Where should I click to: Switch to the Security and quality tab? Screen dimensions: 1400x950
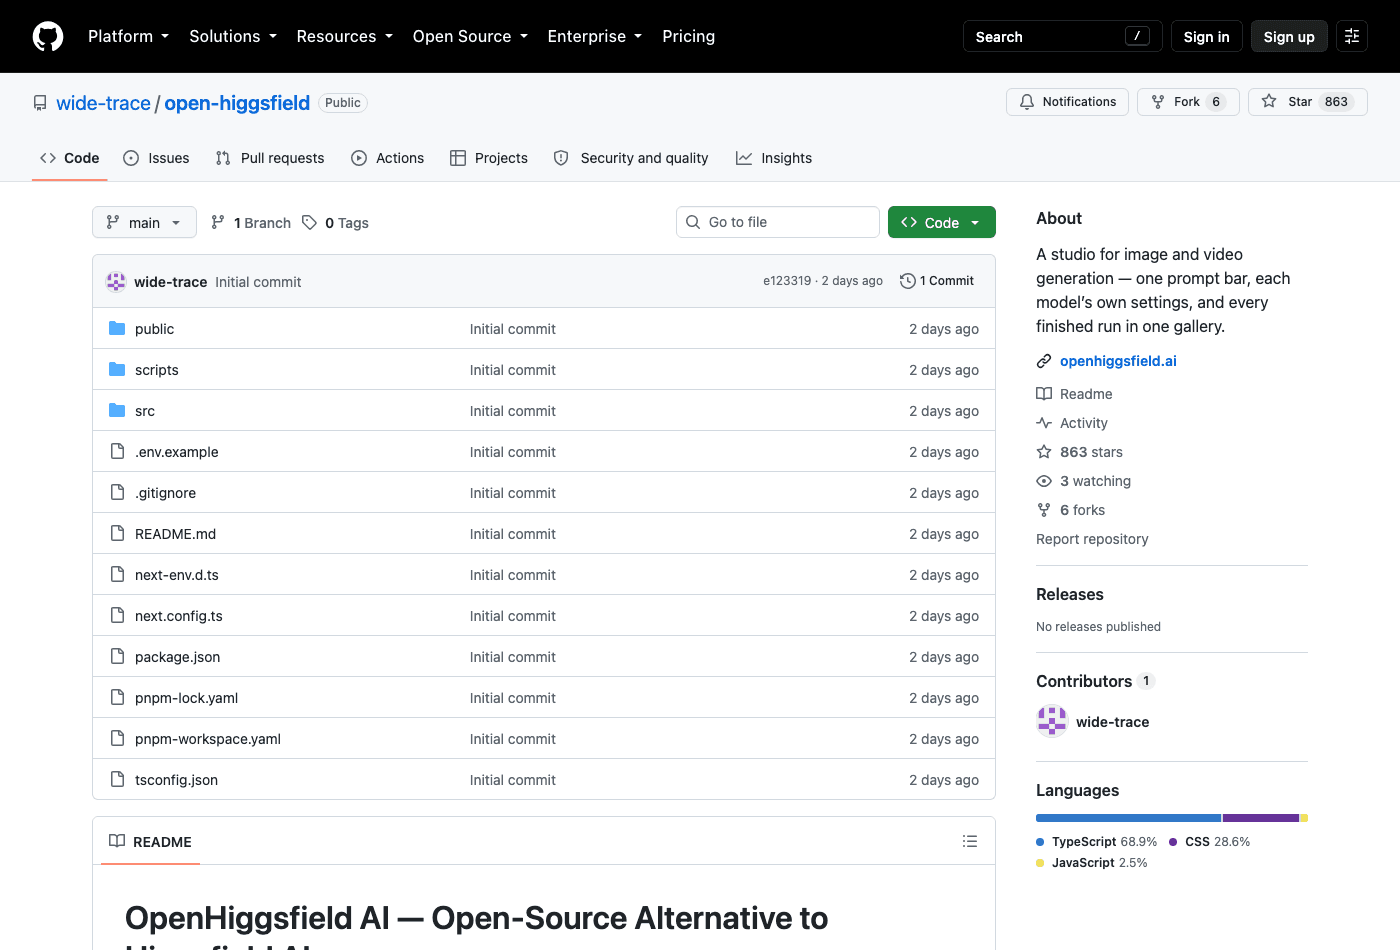[x=631, y=158]
